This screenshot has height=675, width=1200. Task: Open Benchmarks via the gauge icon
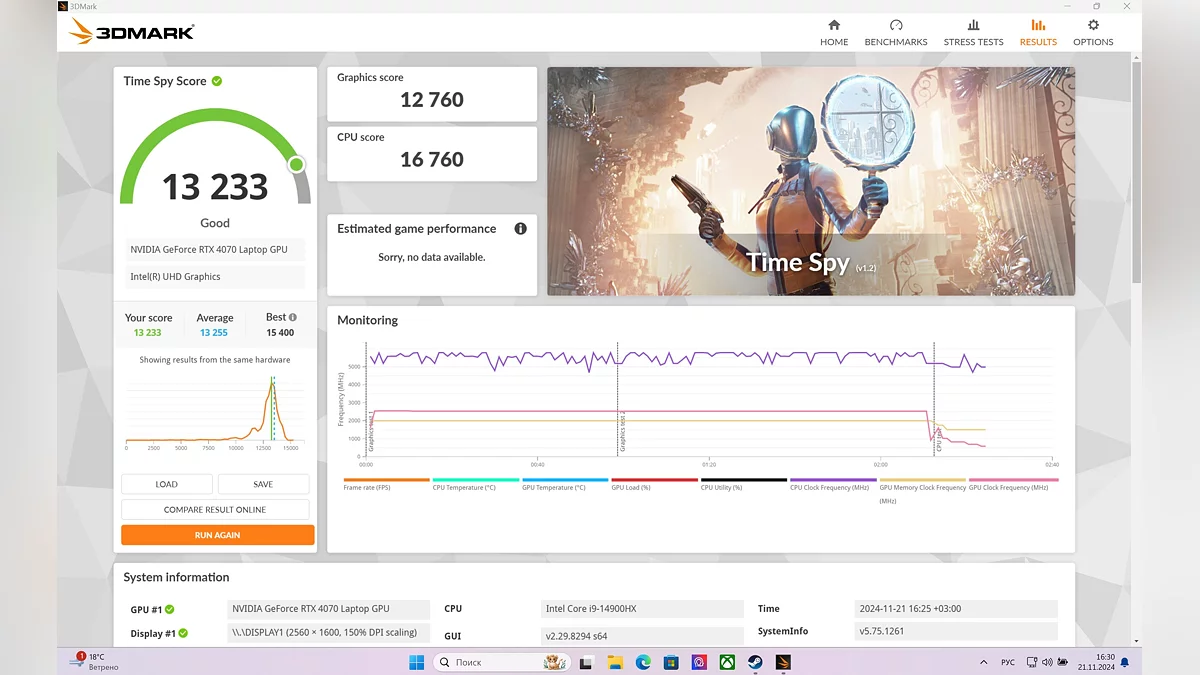(895, 25)
